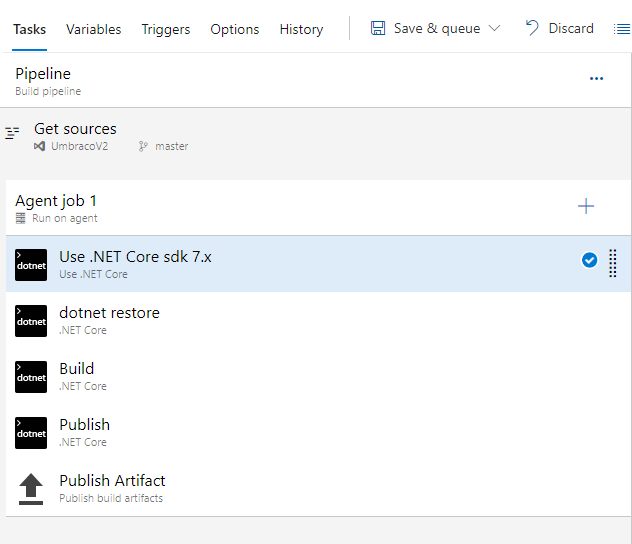Go to the Options tab
The width and height of the screenshot is (632, 544).
coord(235,29)
